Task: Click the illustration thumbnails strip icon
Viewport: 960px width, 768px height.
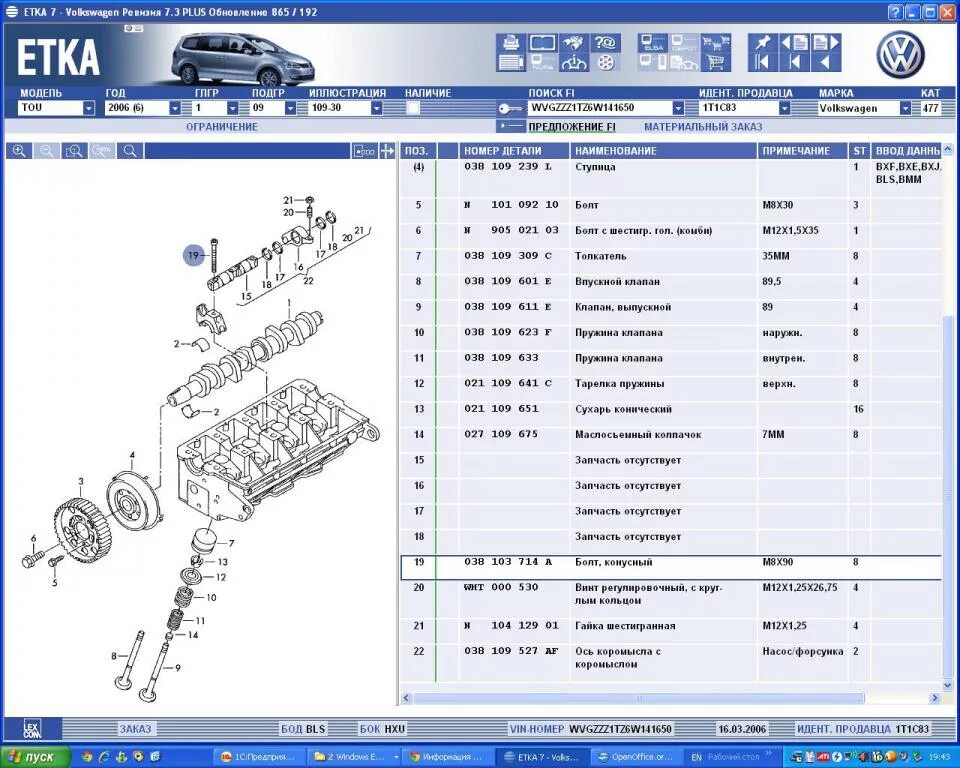Action: coord(364,151)
